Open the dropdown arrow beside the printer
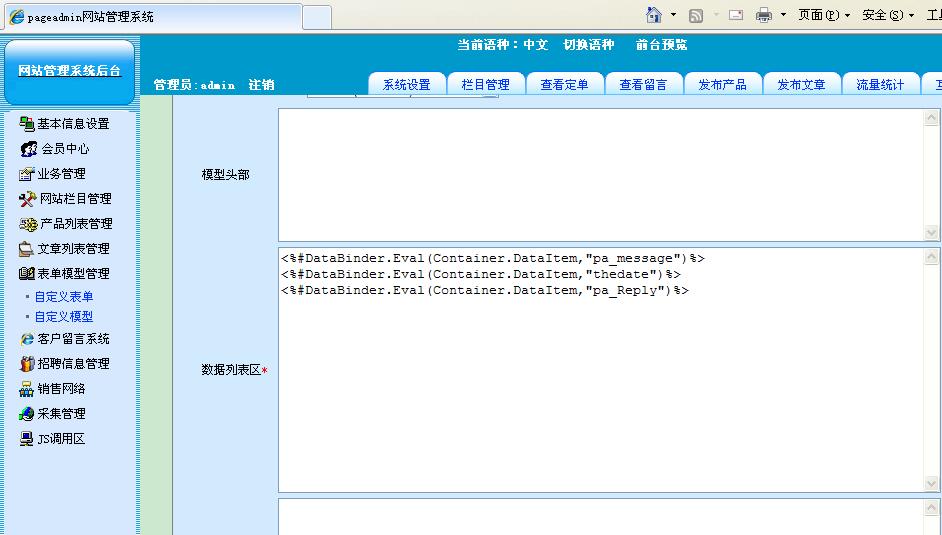 pos(783,15)
